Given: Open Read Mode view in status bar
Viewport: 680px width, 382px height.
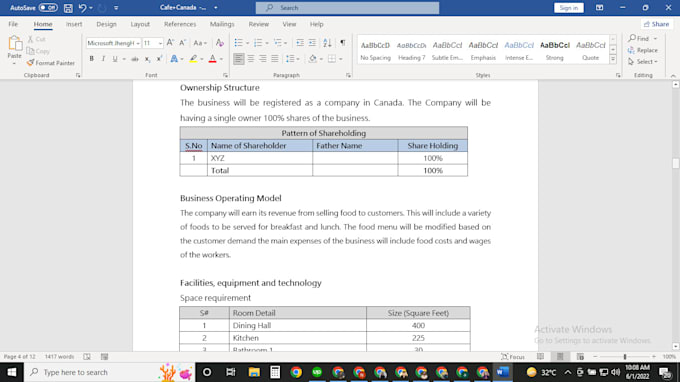Looking at the screenshot, I should click(540, 356).
